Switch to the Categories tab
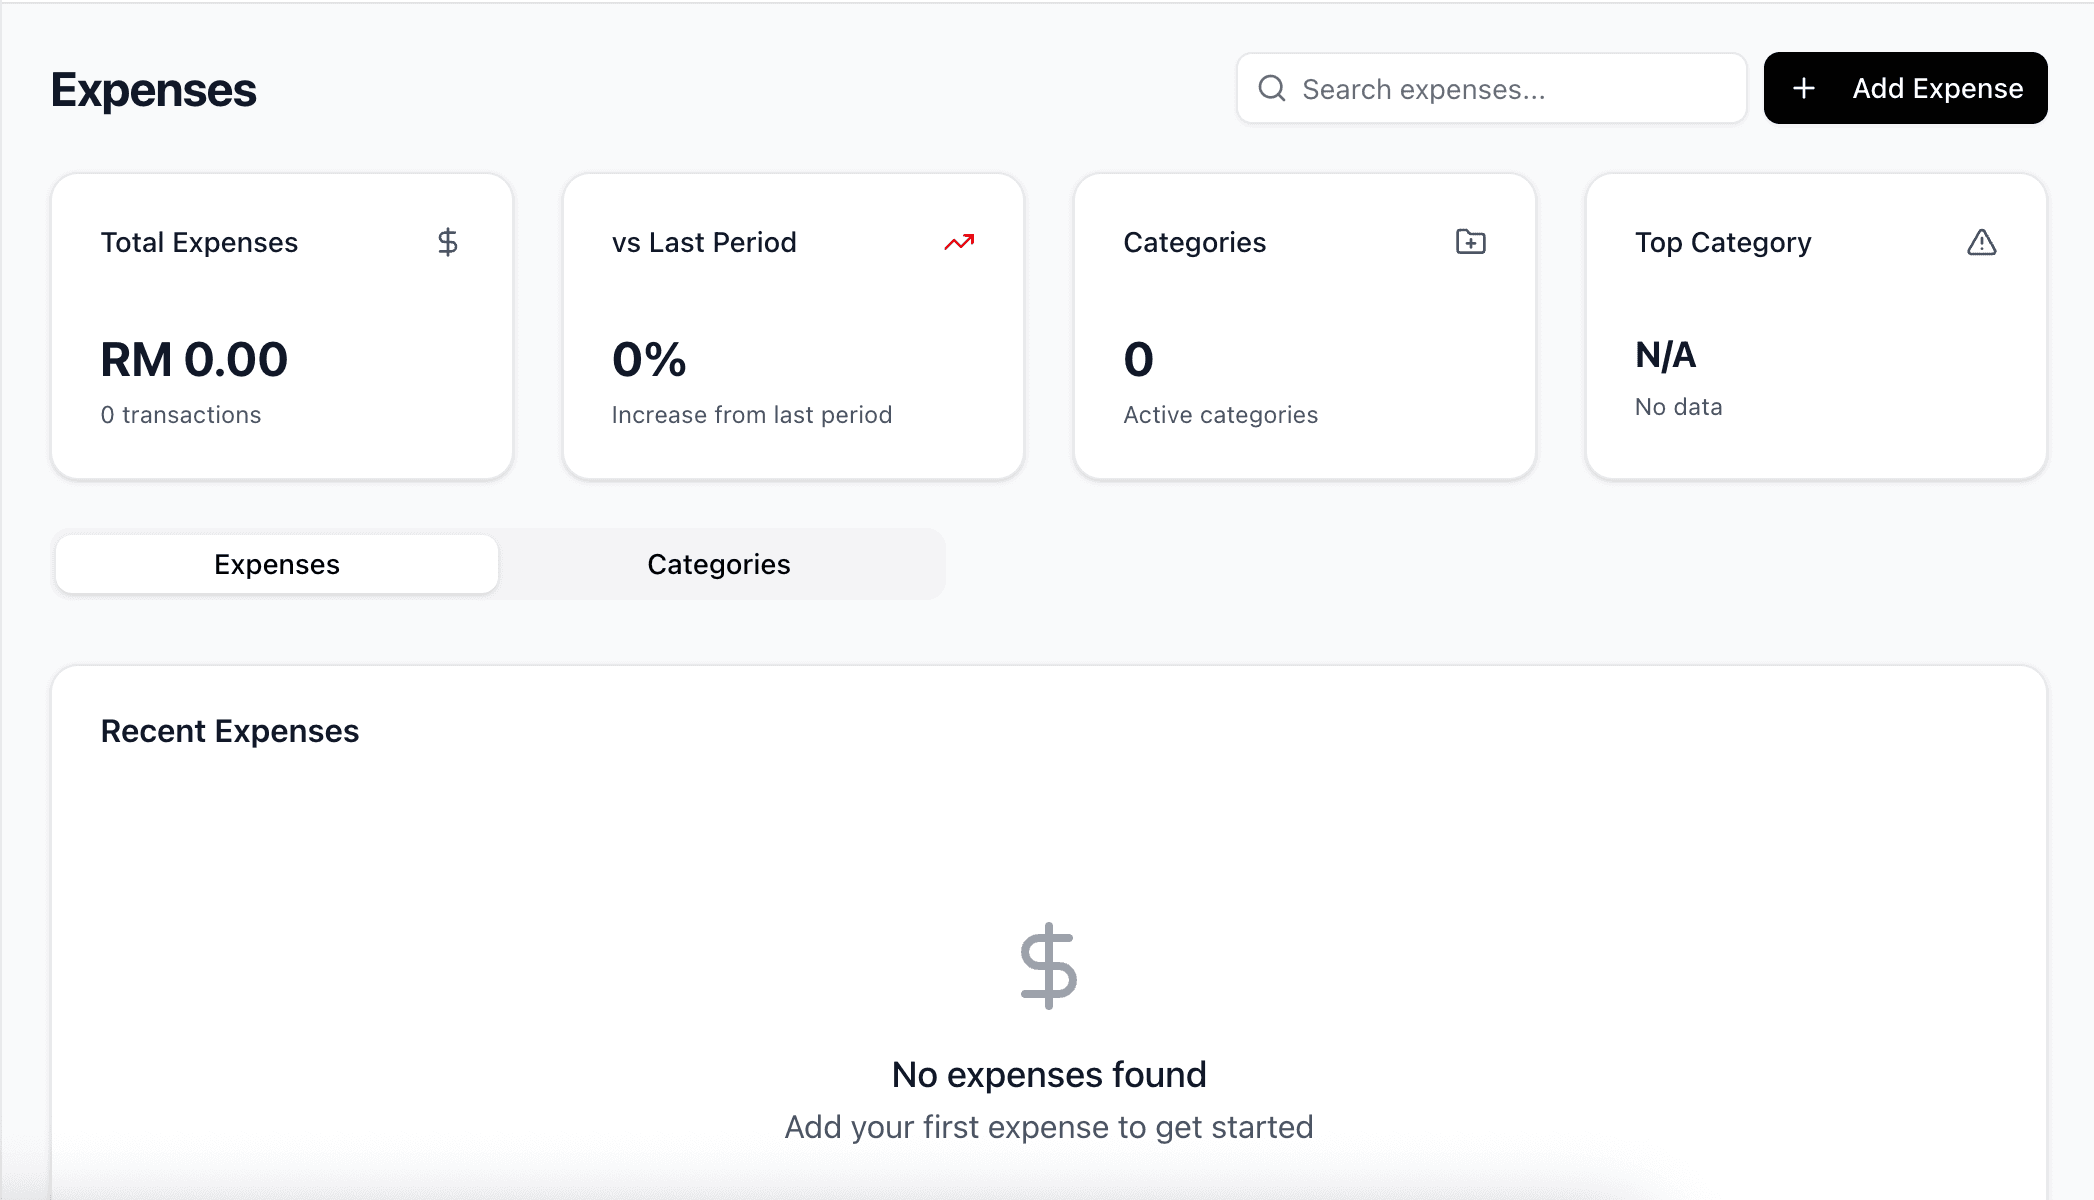This screenshot has height=1200, width=2094. 719,564
